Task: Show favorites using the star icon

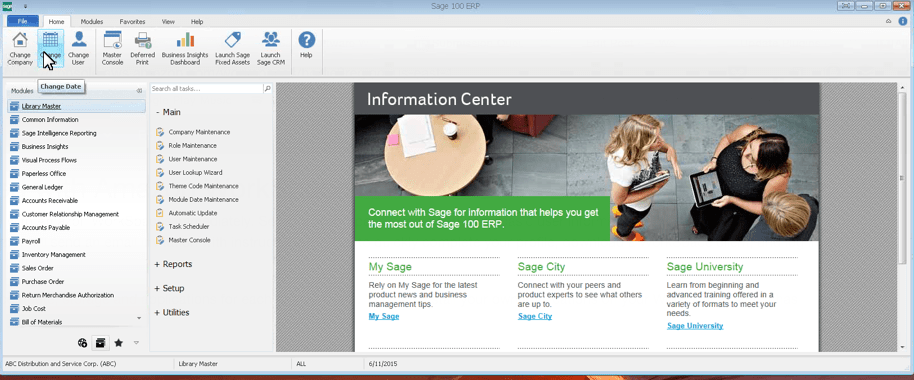Action: click(118, 343)
